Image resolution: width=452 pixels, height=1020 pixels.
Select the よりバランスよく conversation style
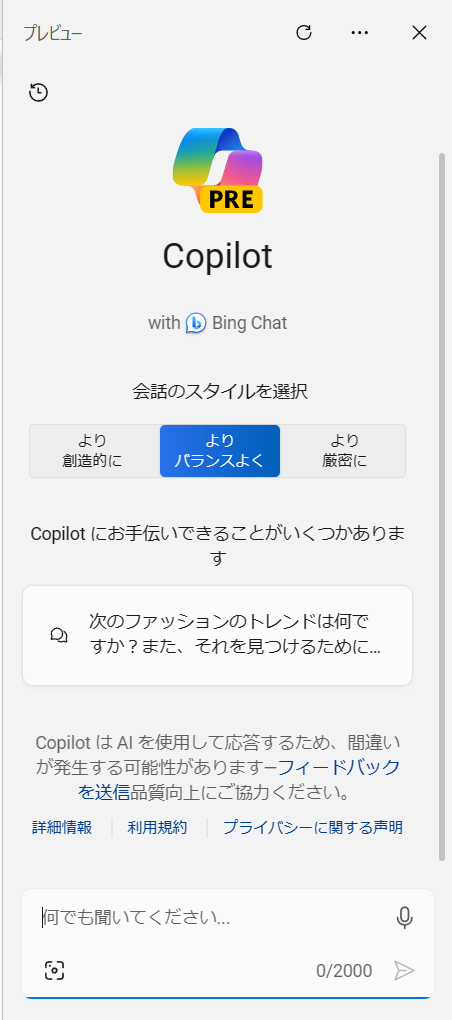pyautogui.click(x=220, y=451)
